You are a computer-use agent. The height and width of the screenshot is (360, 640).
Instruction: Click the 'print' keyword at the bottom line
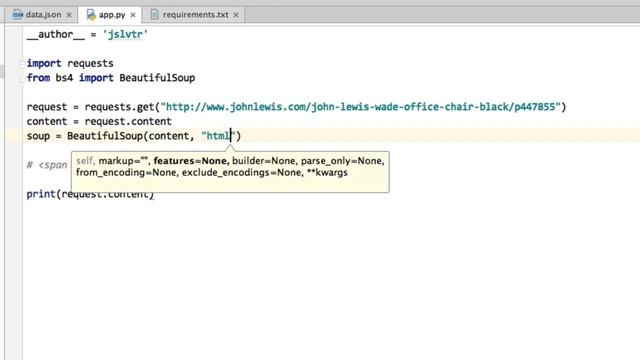coord(41,194)
